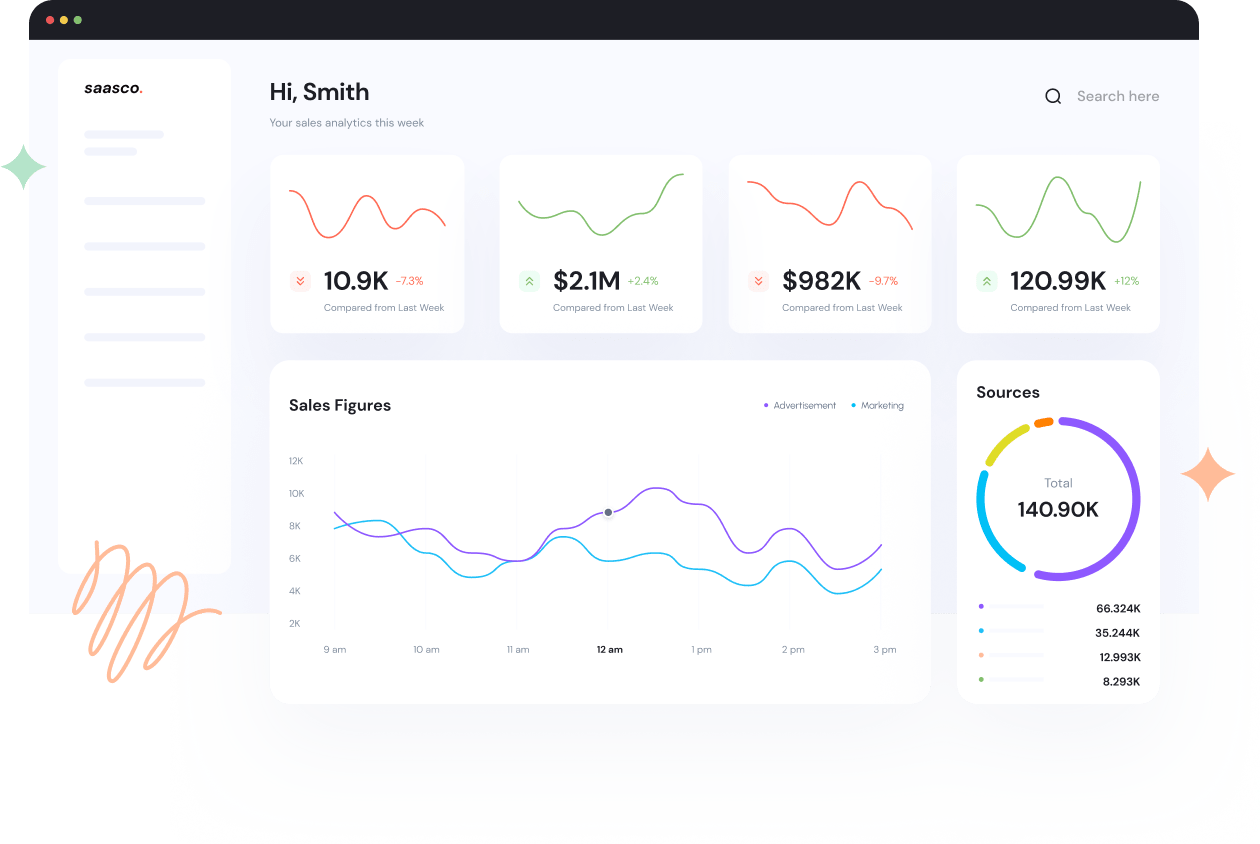The width and height of the screenshot is (1260, 844).
Task: Open the 66.324K source row
Action: [1060, 608]
